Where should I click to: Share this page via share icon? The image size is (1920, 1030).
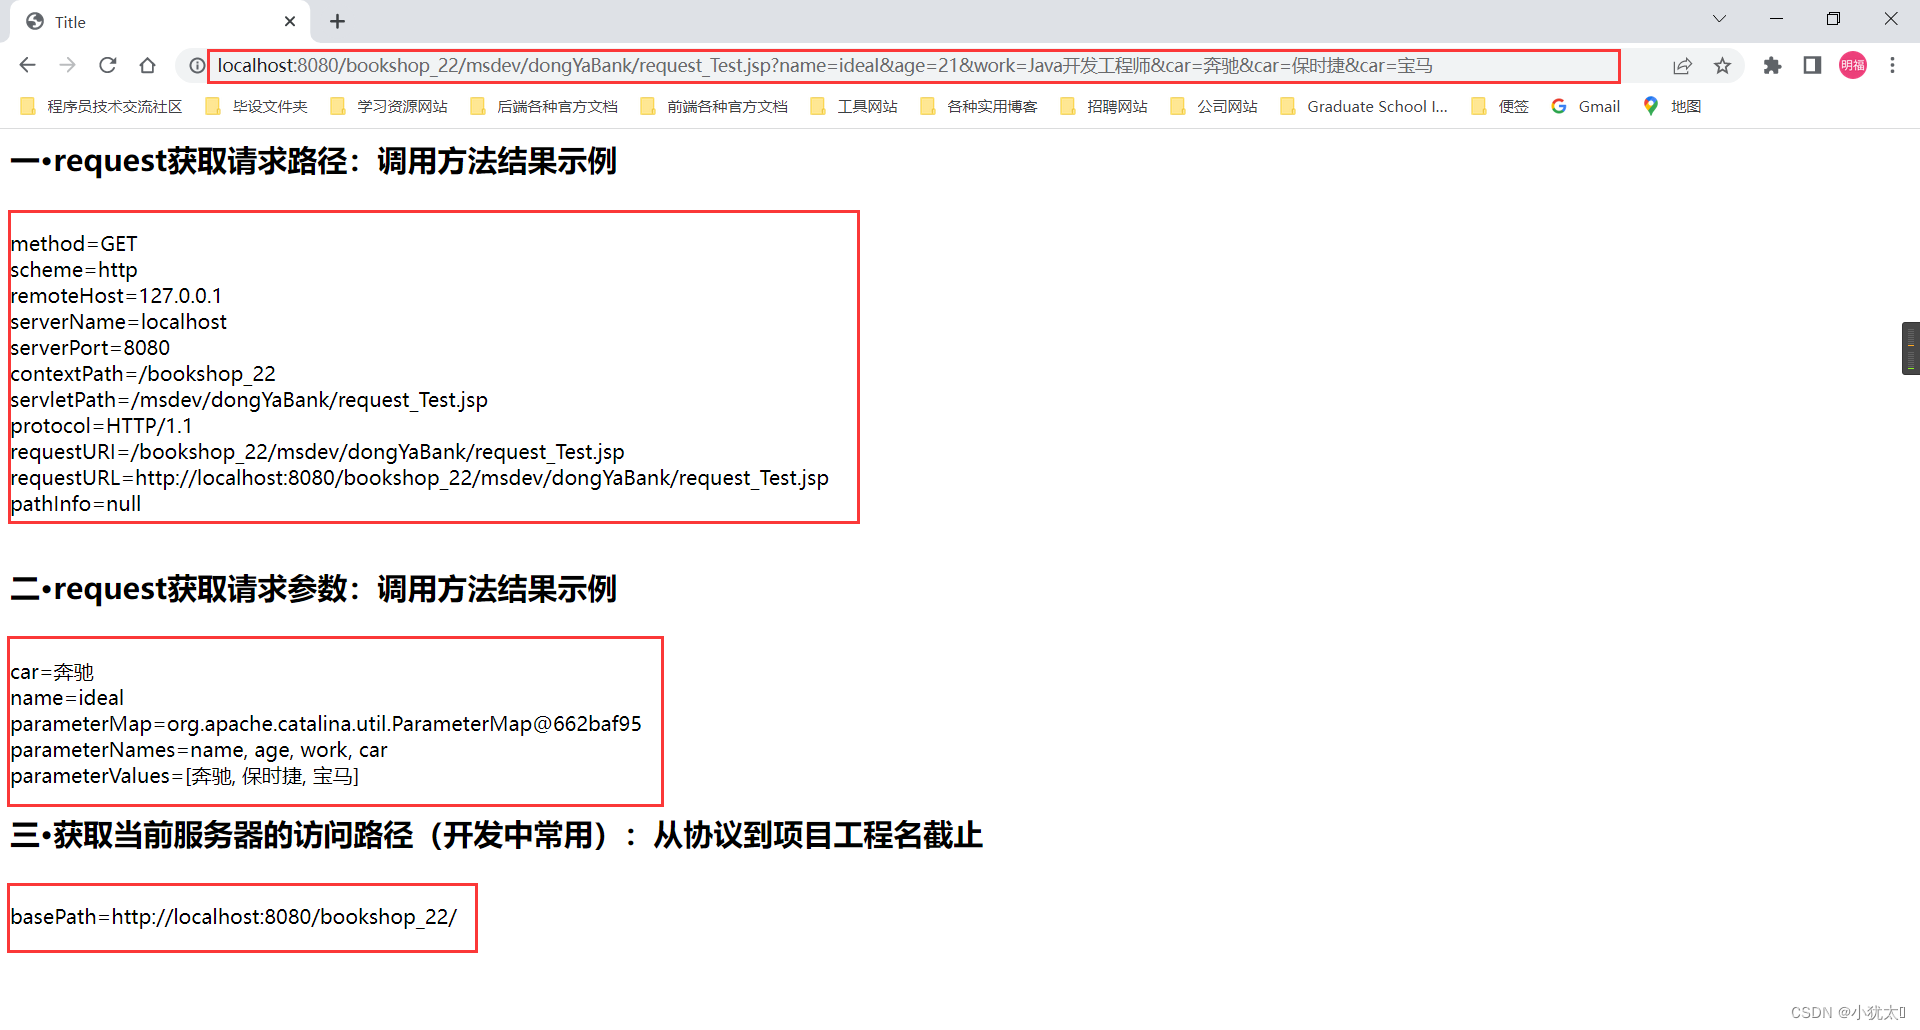coord(1682,66)
